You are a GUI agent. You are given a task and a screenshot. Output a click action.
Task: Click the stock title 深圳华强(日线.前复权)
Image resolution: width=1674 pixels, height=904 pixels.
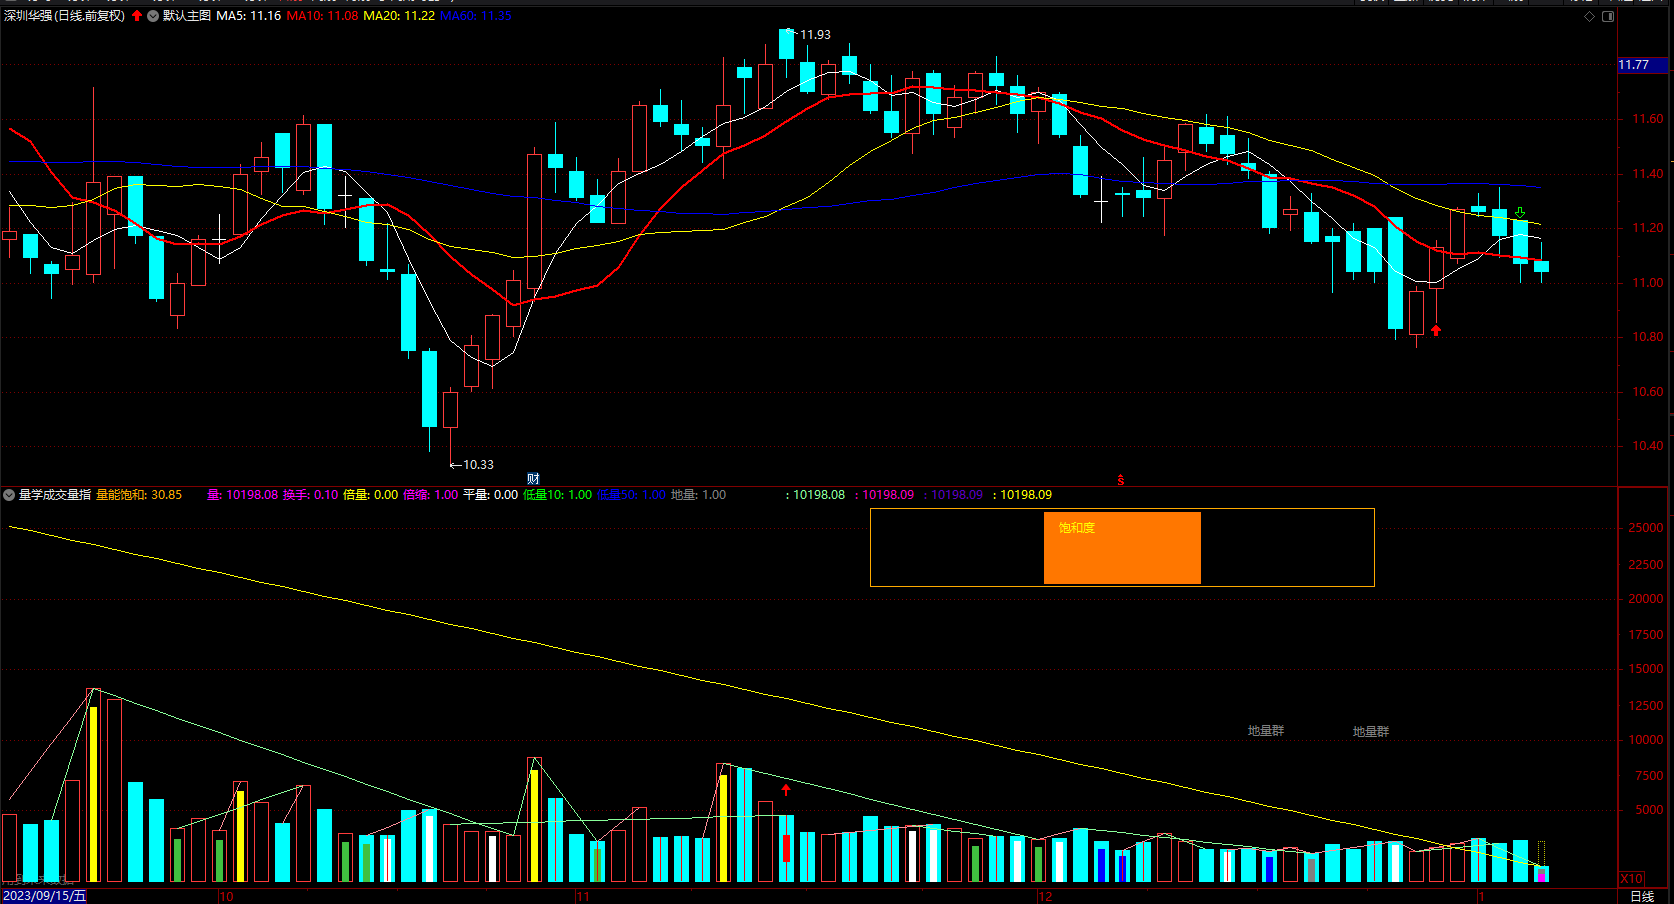pyautogui.click(x=65, y=16)
